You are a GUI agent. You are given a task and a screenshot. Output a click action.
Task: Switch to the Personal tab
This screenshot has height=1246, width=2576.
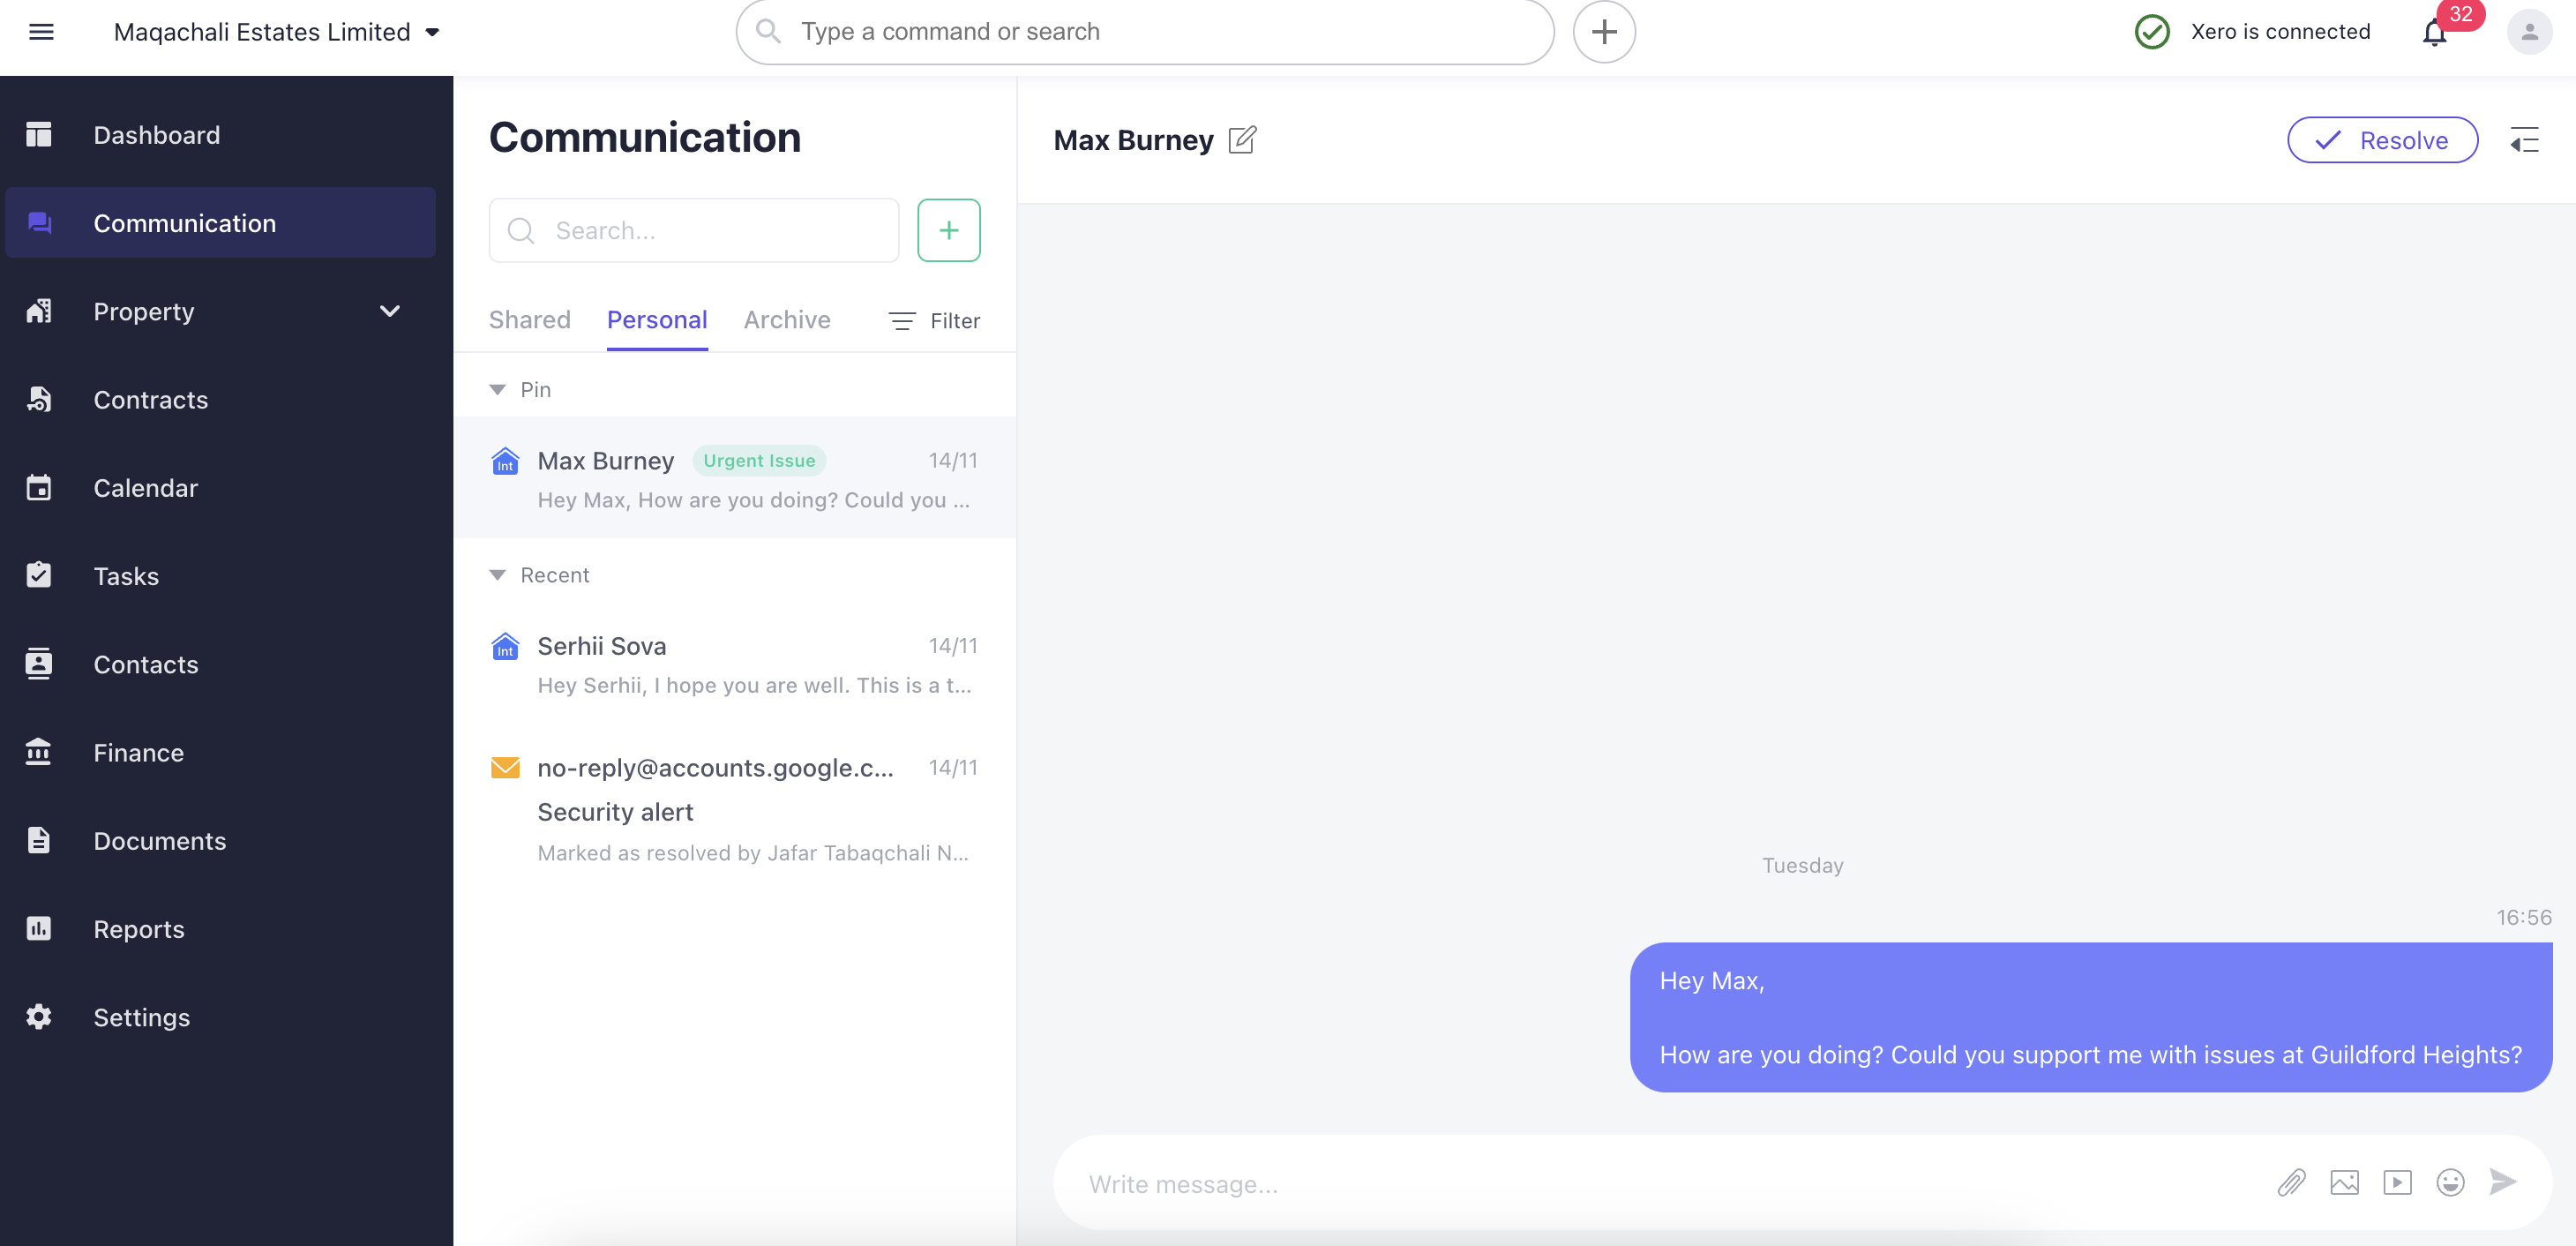[x=657, y=319]
